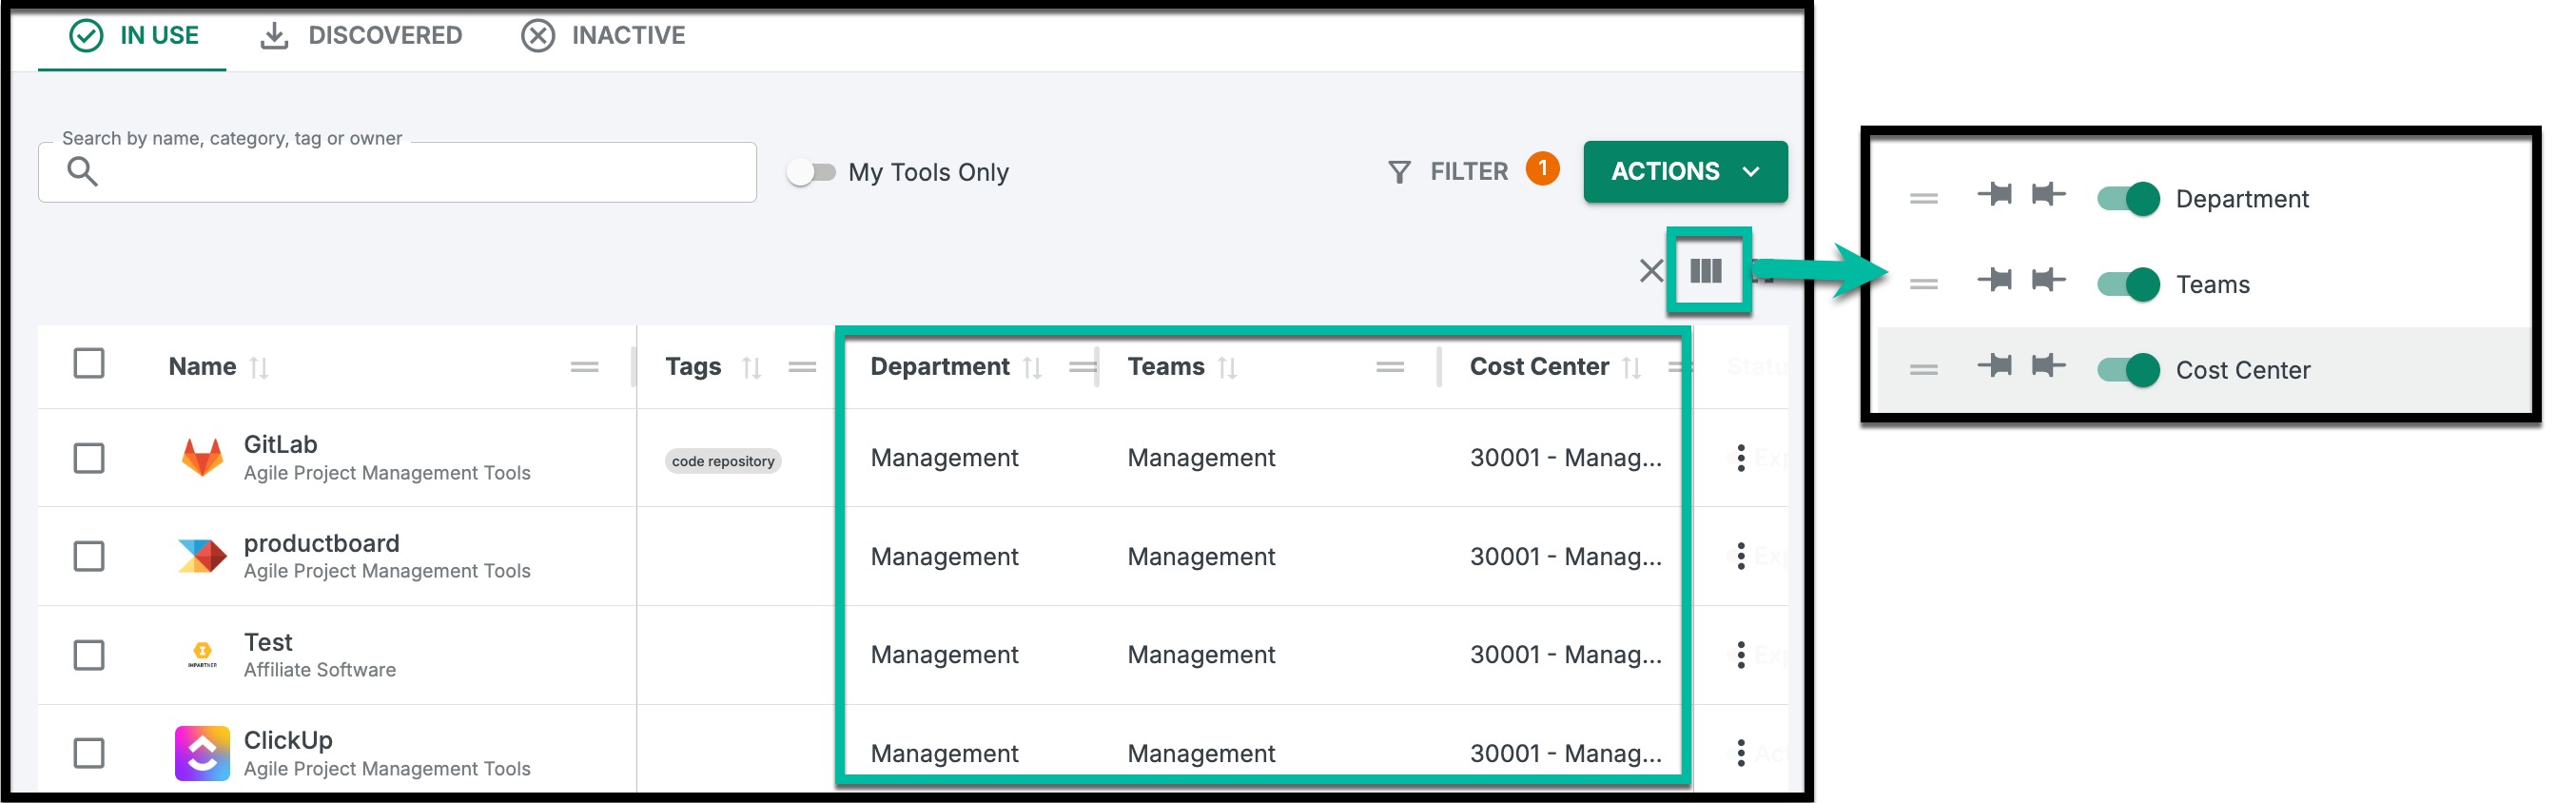Click the search magnifier icon
The image size is (2576, 803).
pos(82,172)
